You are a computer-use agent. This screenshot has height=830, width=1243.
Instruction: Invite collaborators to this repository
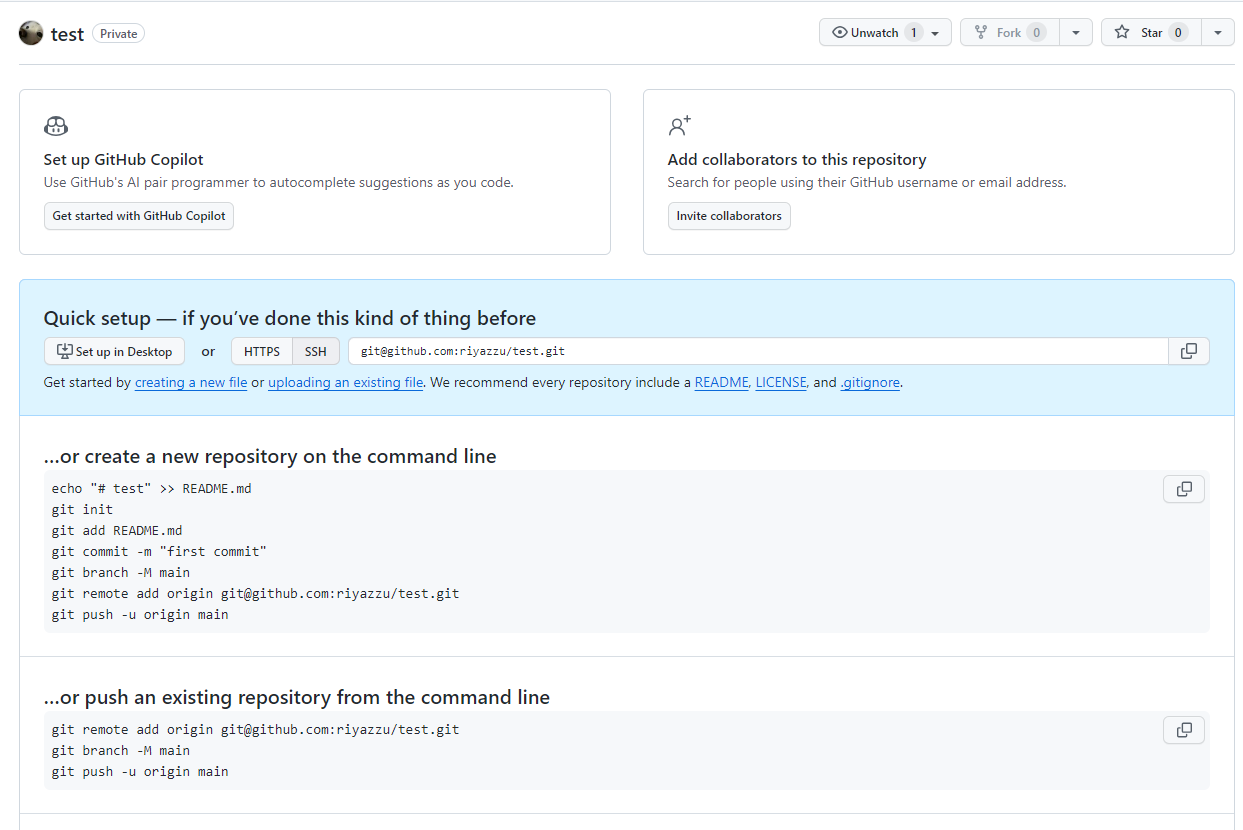point(729,215)
